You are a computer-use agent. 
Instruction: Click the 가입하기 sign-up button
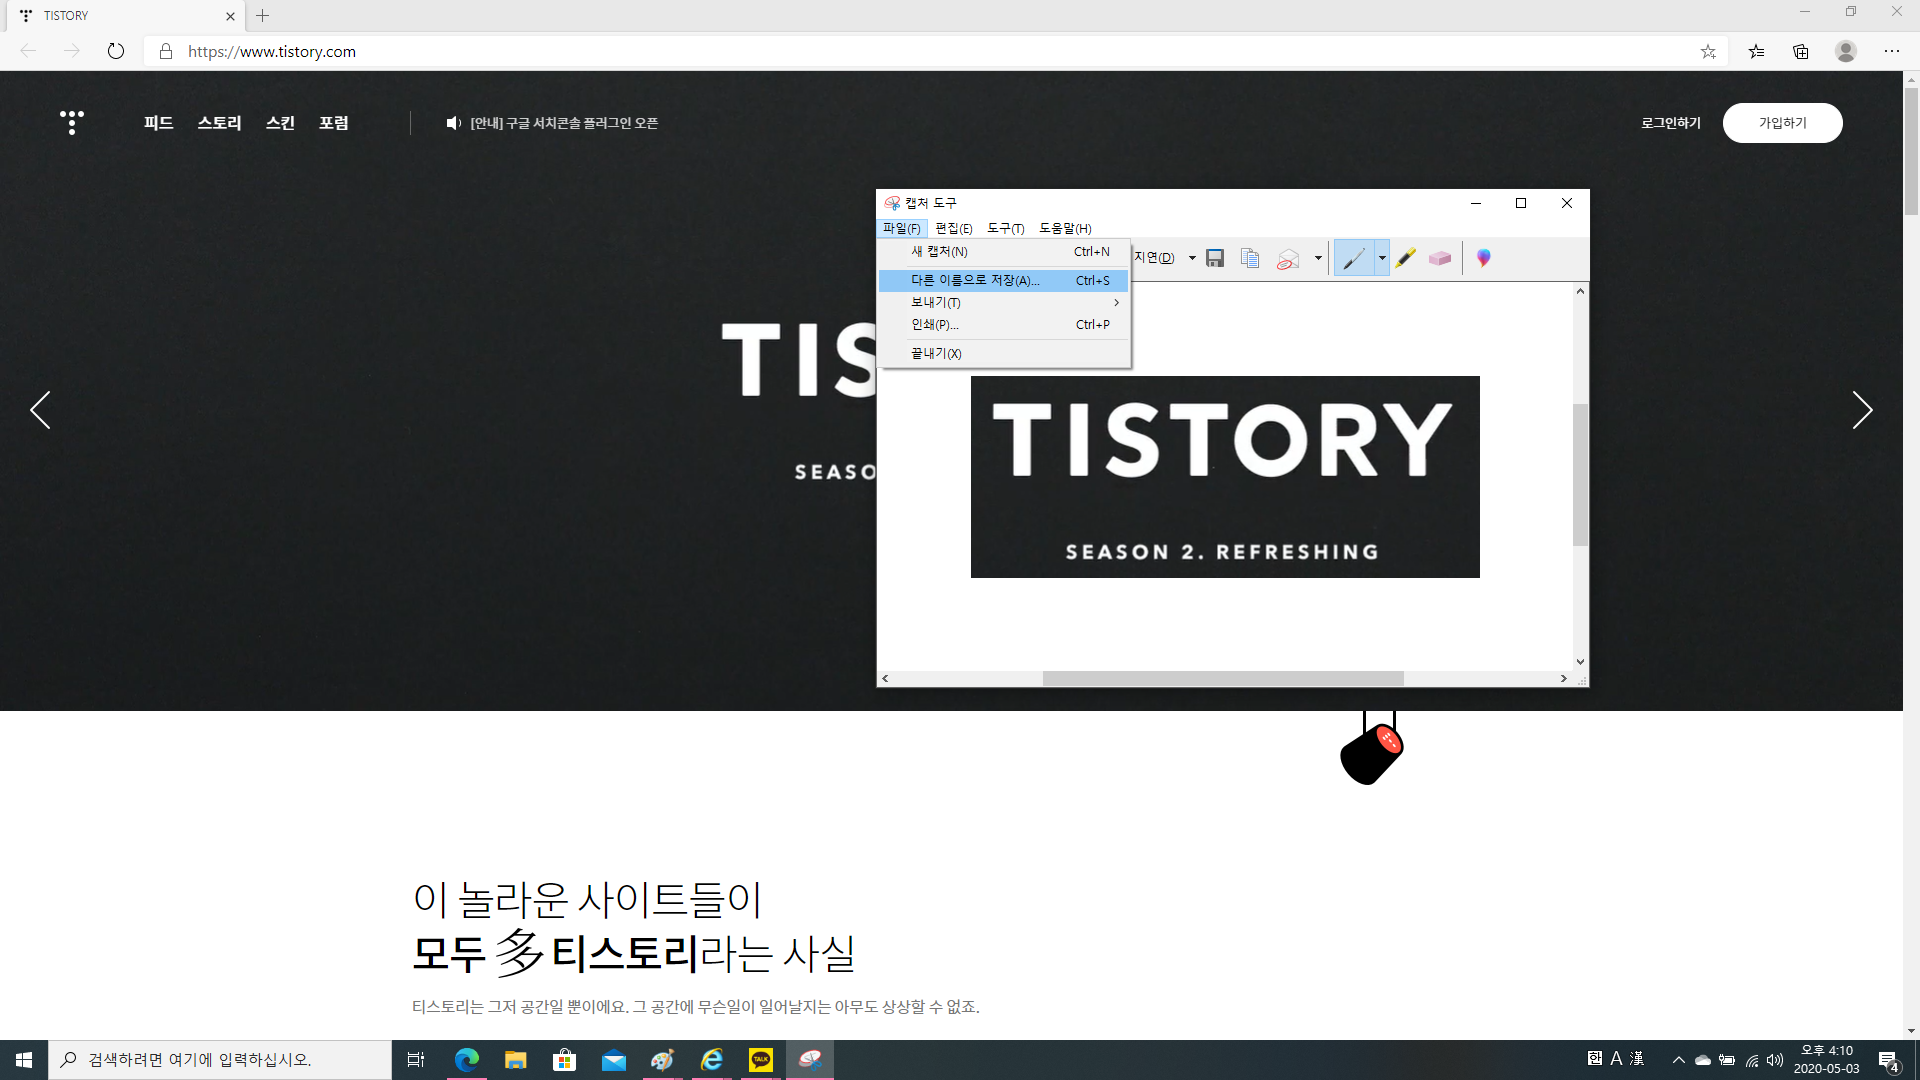pyautogui.click(x=1782, y=123)
